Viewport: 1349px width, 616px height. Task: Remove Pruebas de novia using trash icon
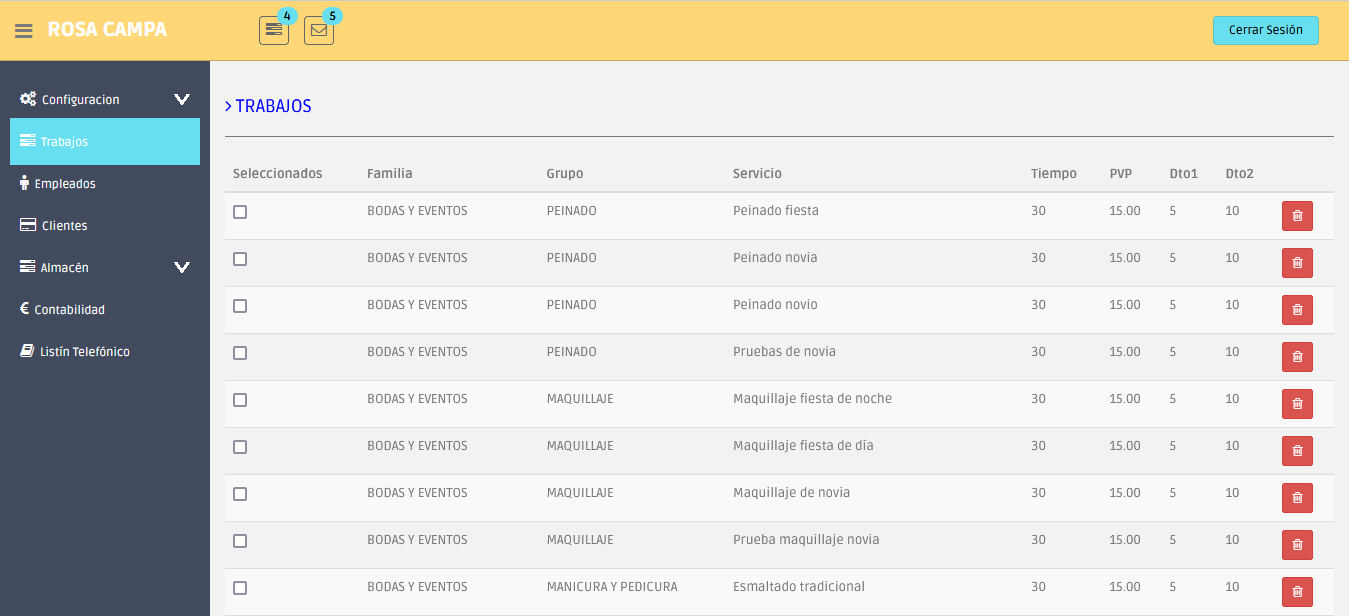click(x=1297, y=357)
